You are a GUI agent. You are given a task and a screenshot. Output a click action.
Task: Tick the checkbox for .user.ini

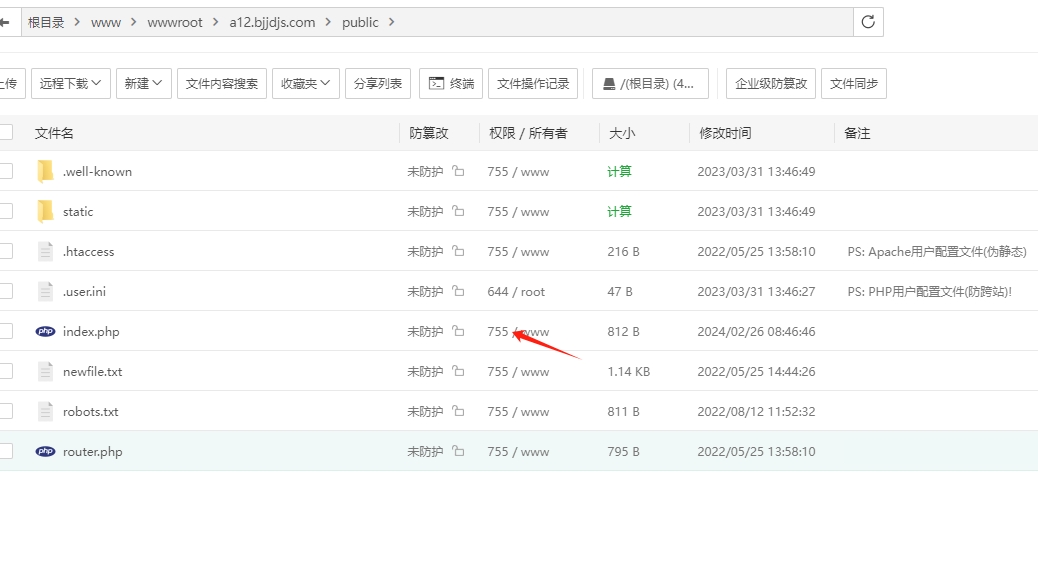pos(5,291)
